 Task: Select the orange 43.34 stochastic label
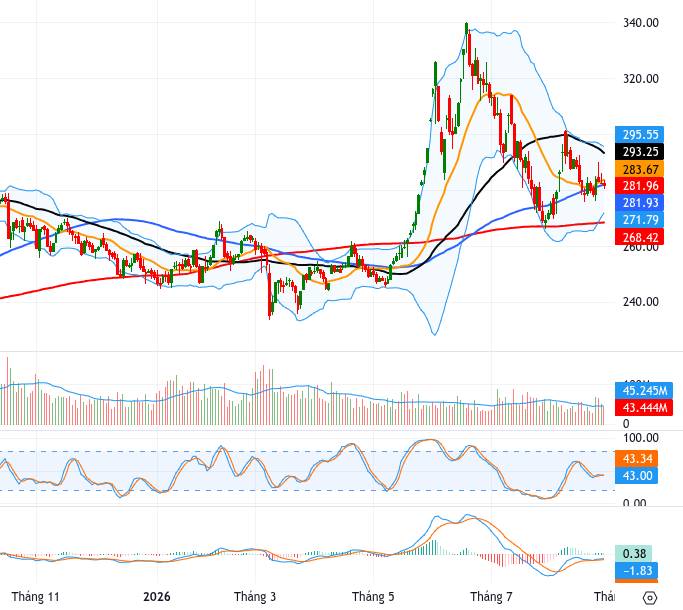pyautogui.click(x=636, y=458)
